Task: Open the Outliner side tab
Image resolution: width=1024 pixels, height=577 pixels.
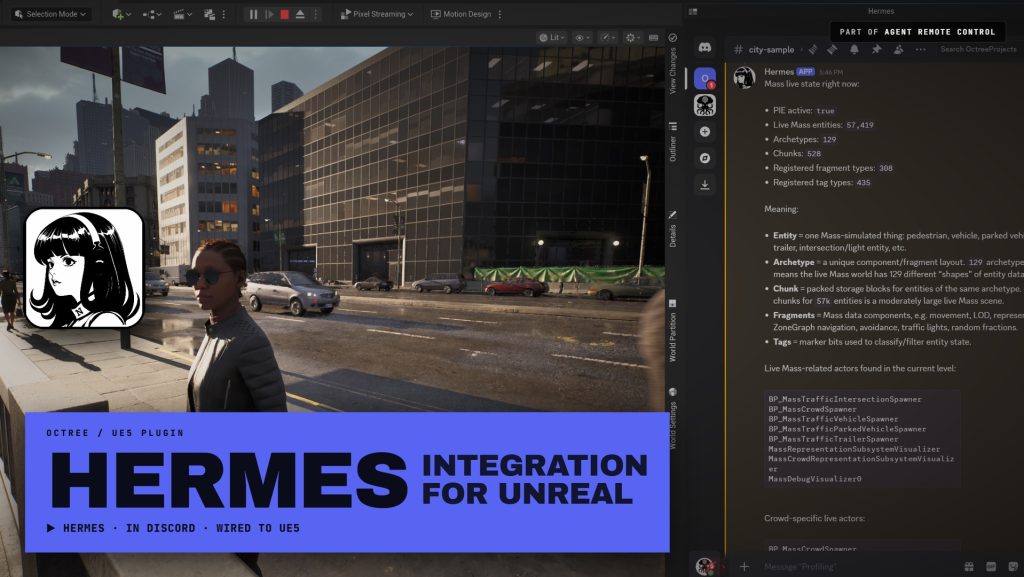Action: click(673, 142)
